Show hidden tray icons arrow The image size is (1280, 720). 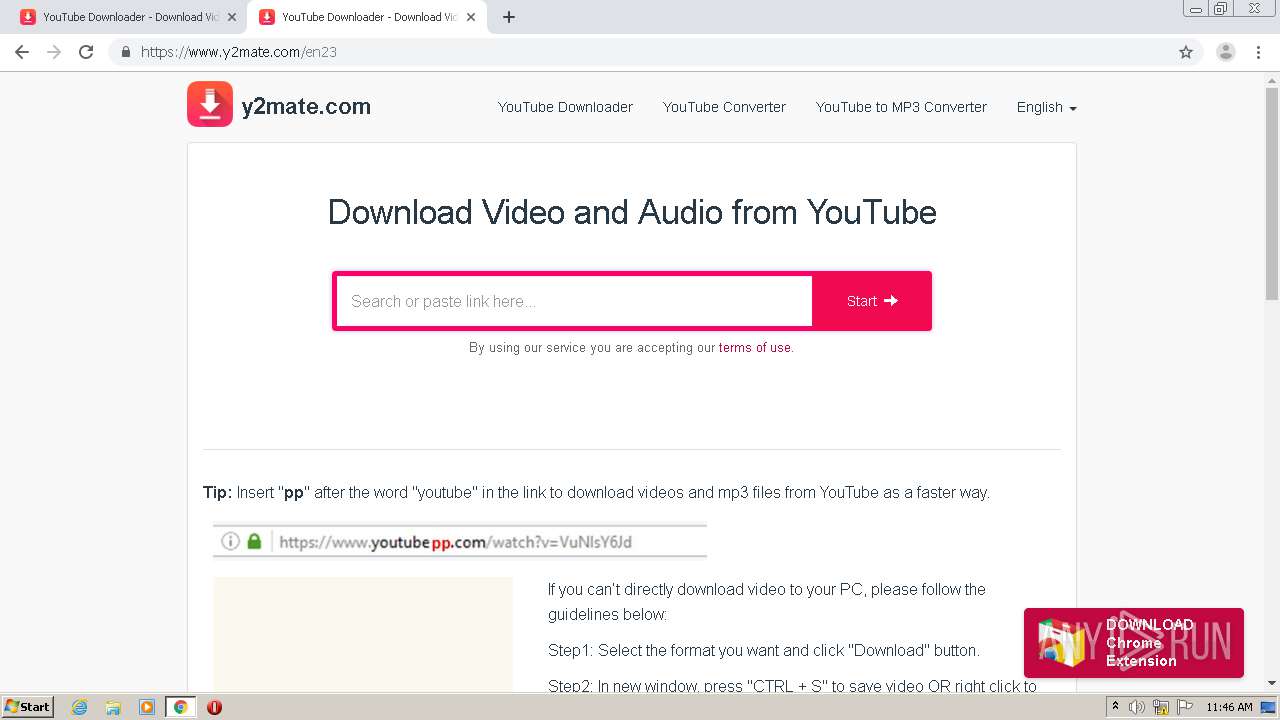click(1115, 707)
